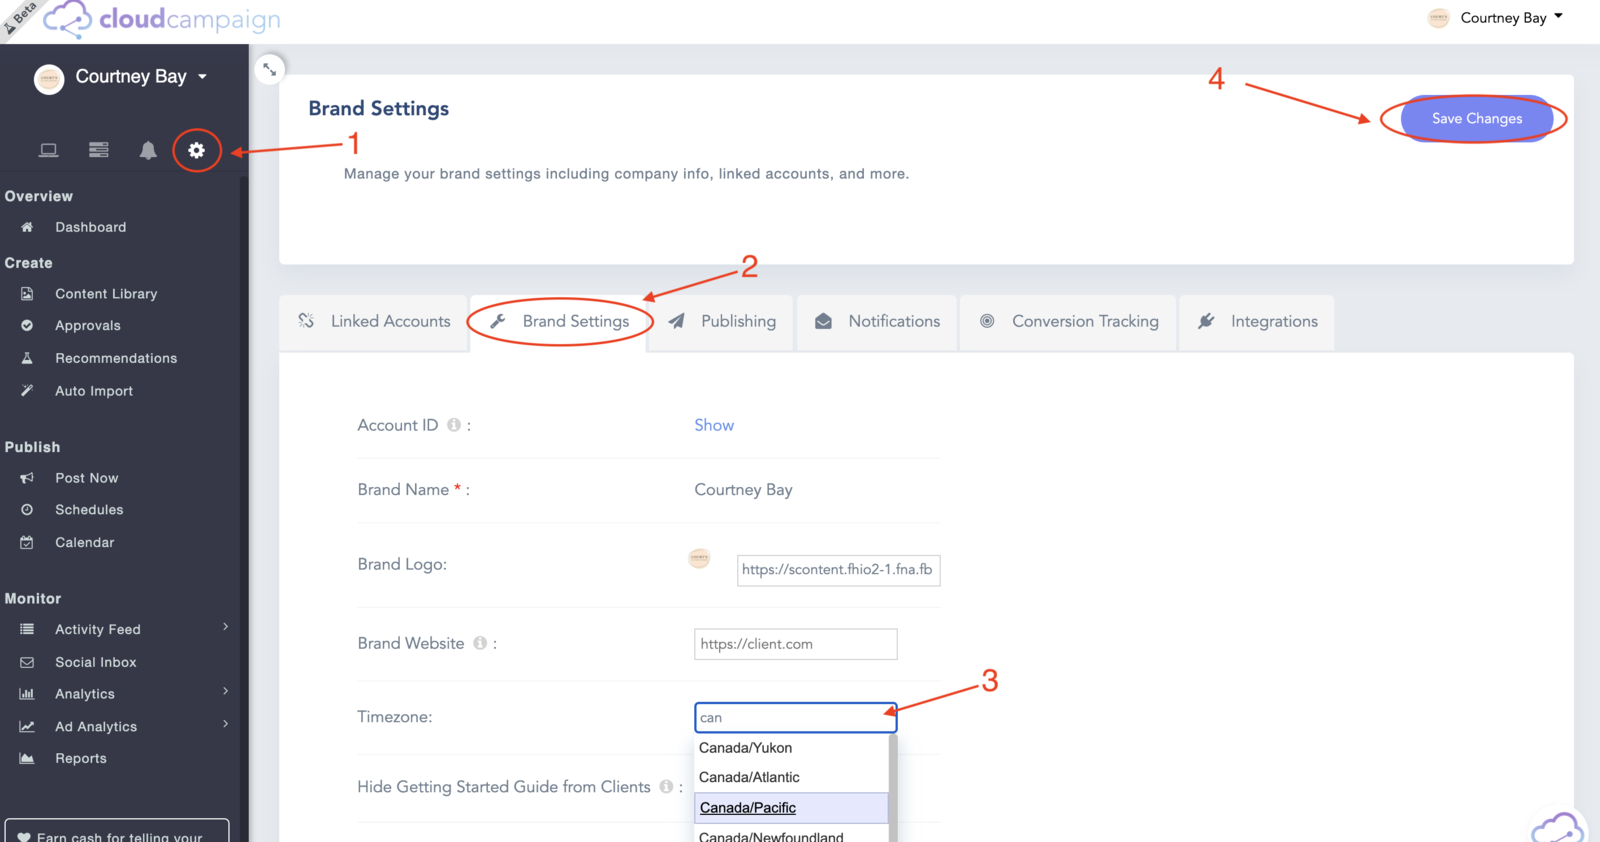
Task: Click the Analytics bar chart icon
Action: pos(27,694)
